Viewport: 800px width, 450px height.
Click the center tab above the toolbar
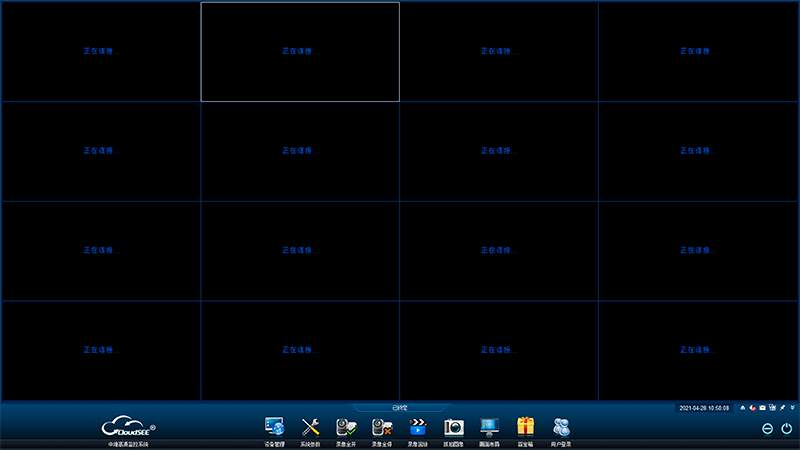click(400, 408)
